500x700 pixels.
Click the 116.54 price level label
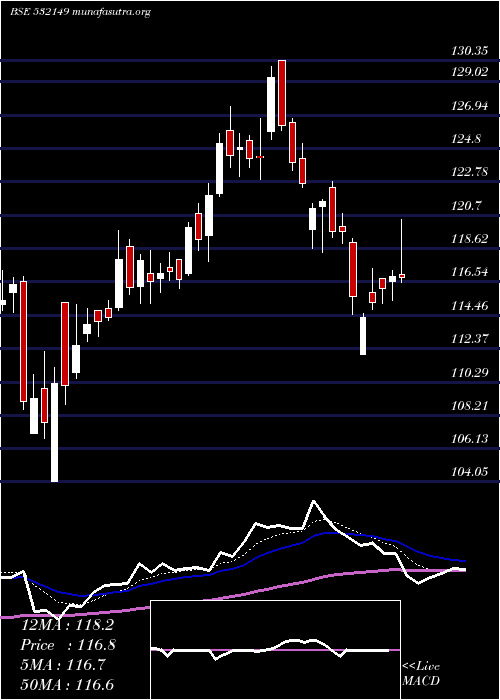469,272
